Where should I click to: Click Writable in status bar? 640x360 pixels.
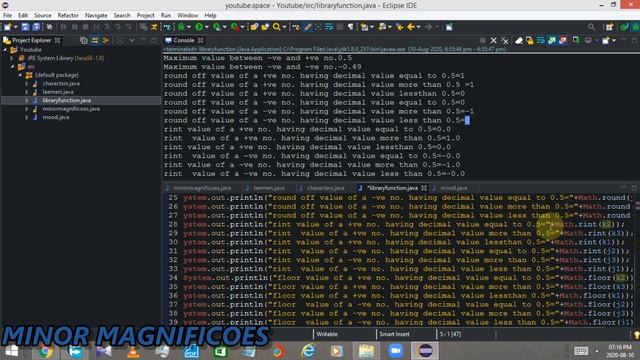click(x=327, y=334)
